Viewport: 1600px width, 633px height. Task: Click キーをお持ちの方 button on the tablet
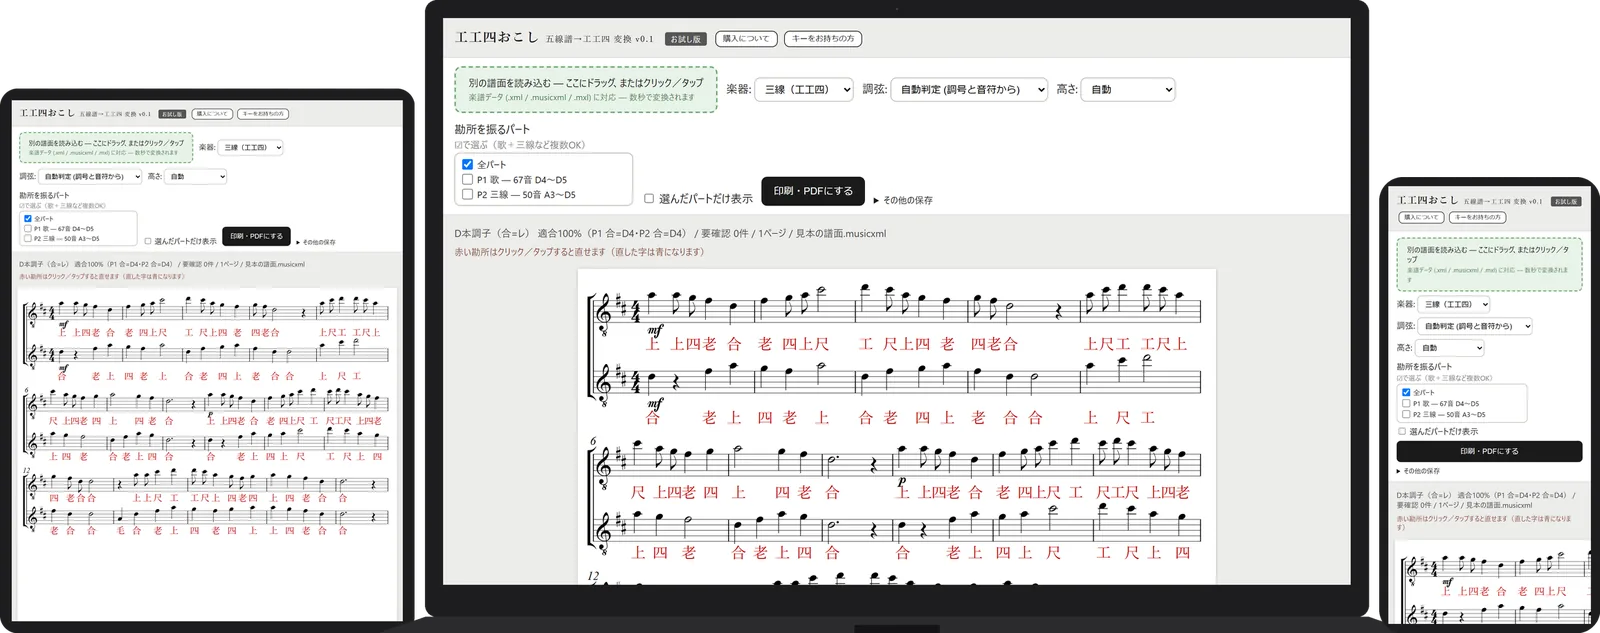pos(263,114)
